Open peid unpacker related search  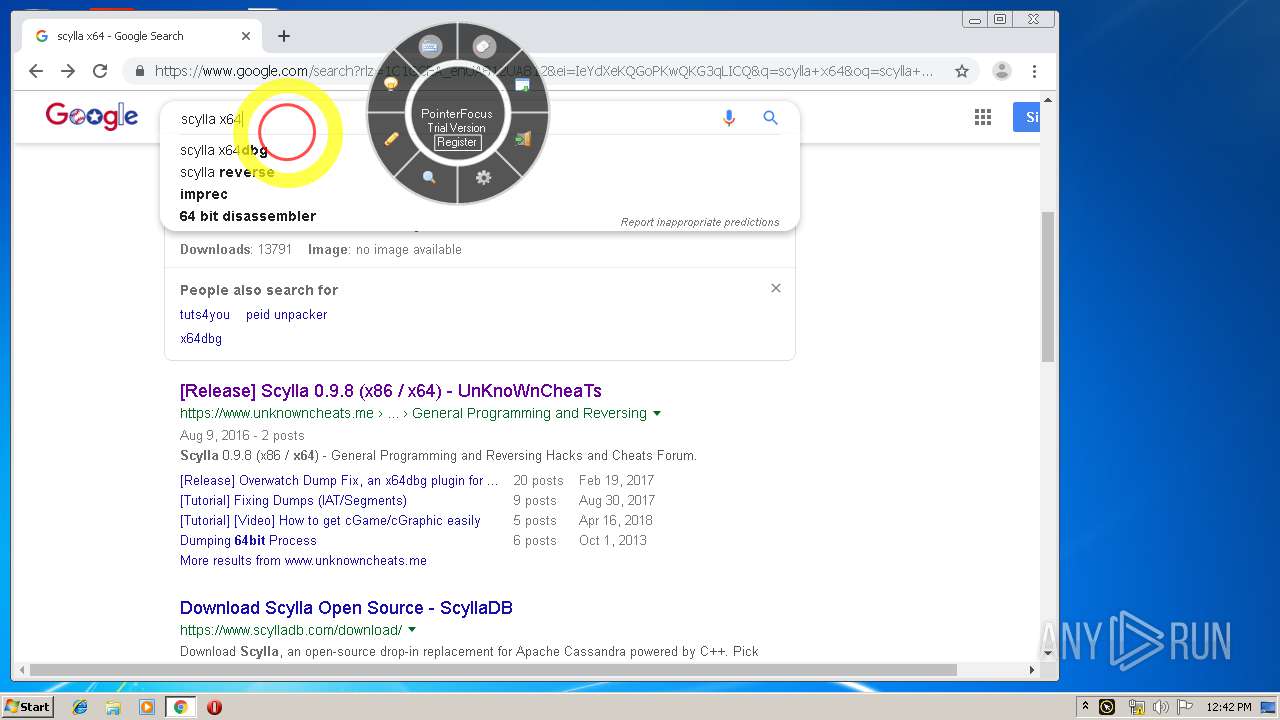[286, 314]
